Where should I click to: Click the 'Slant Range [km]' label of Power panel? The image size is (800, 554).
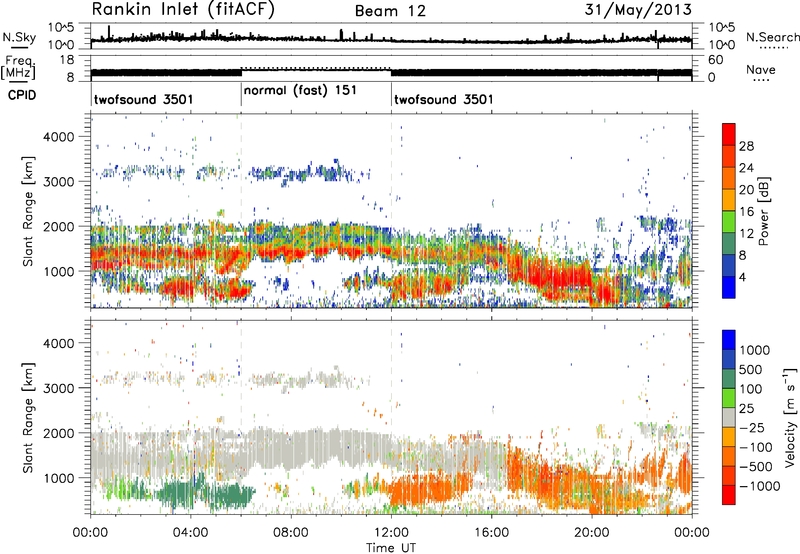point(28,211)
